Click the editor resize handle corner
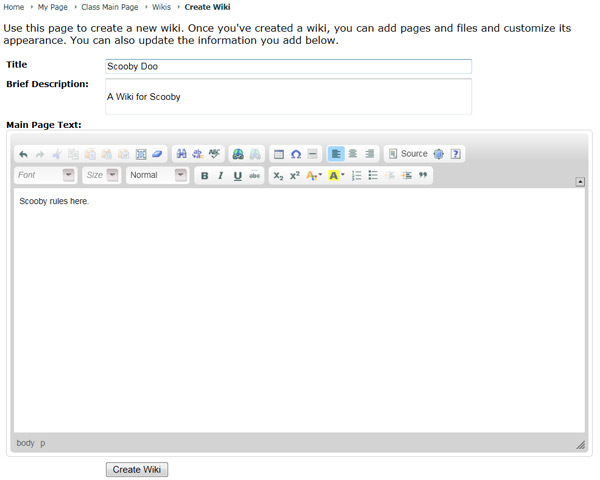 point(580,444)
